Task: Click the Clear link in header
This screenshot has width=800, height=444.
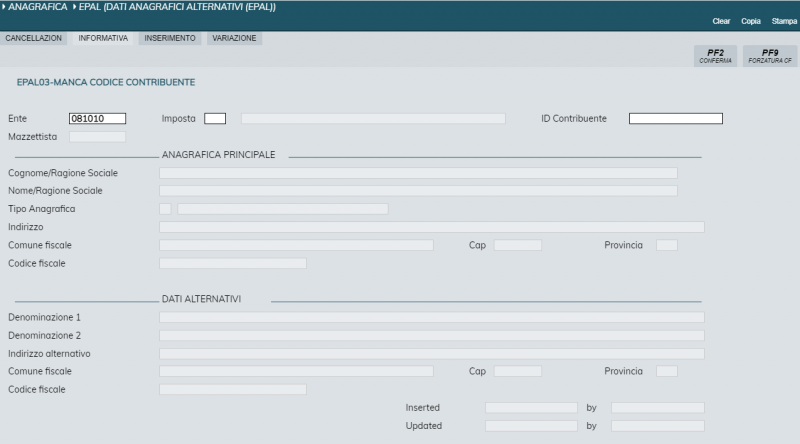Action: pos(720,21)
